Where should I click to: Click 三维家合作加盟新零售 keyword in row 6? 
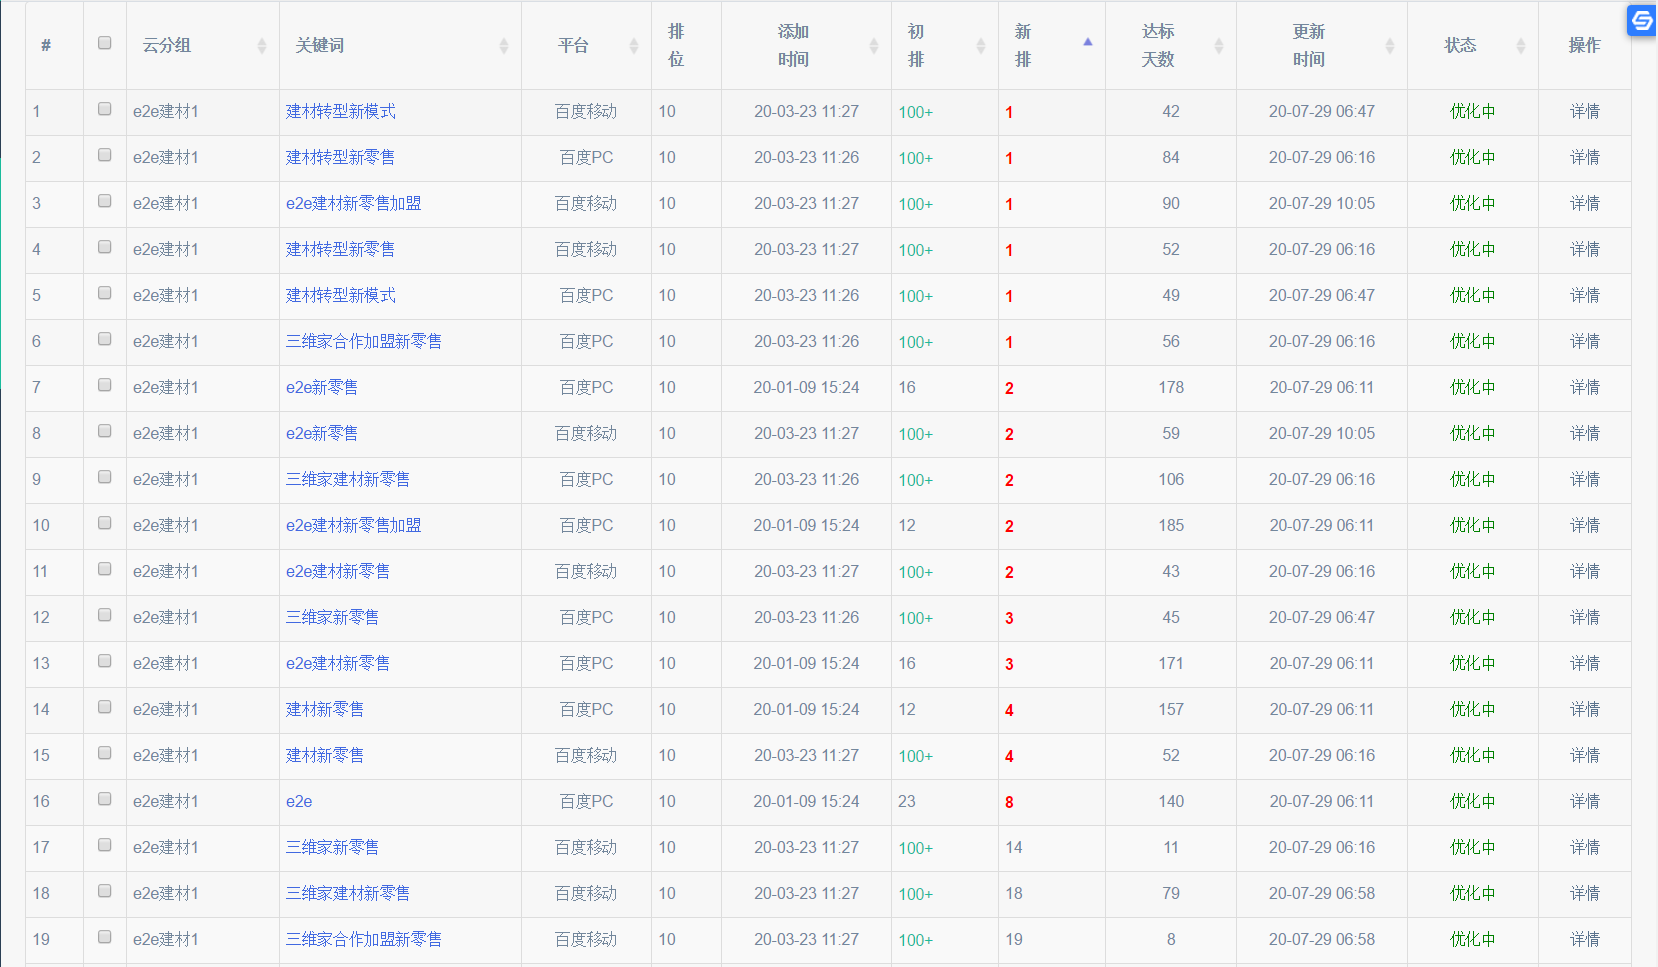tap(363, 342)
